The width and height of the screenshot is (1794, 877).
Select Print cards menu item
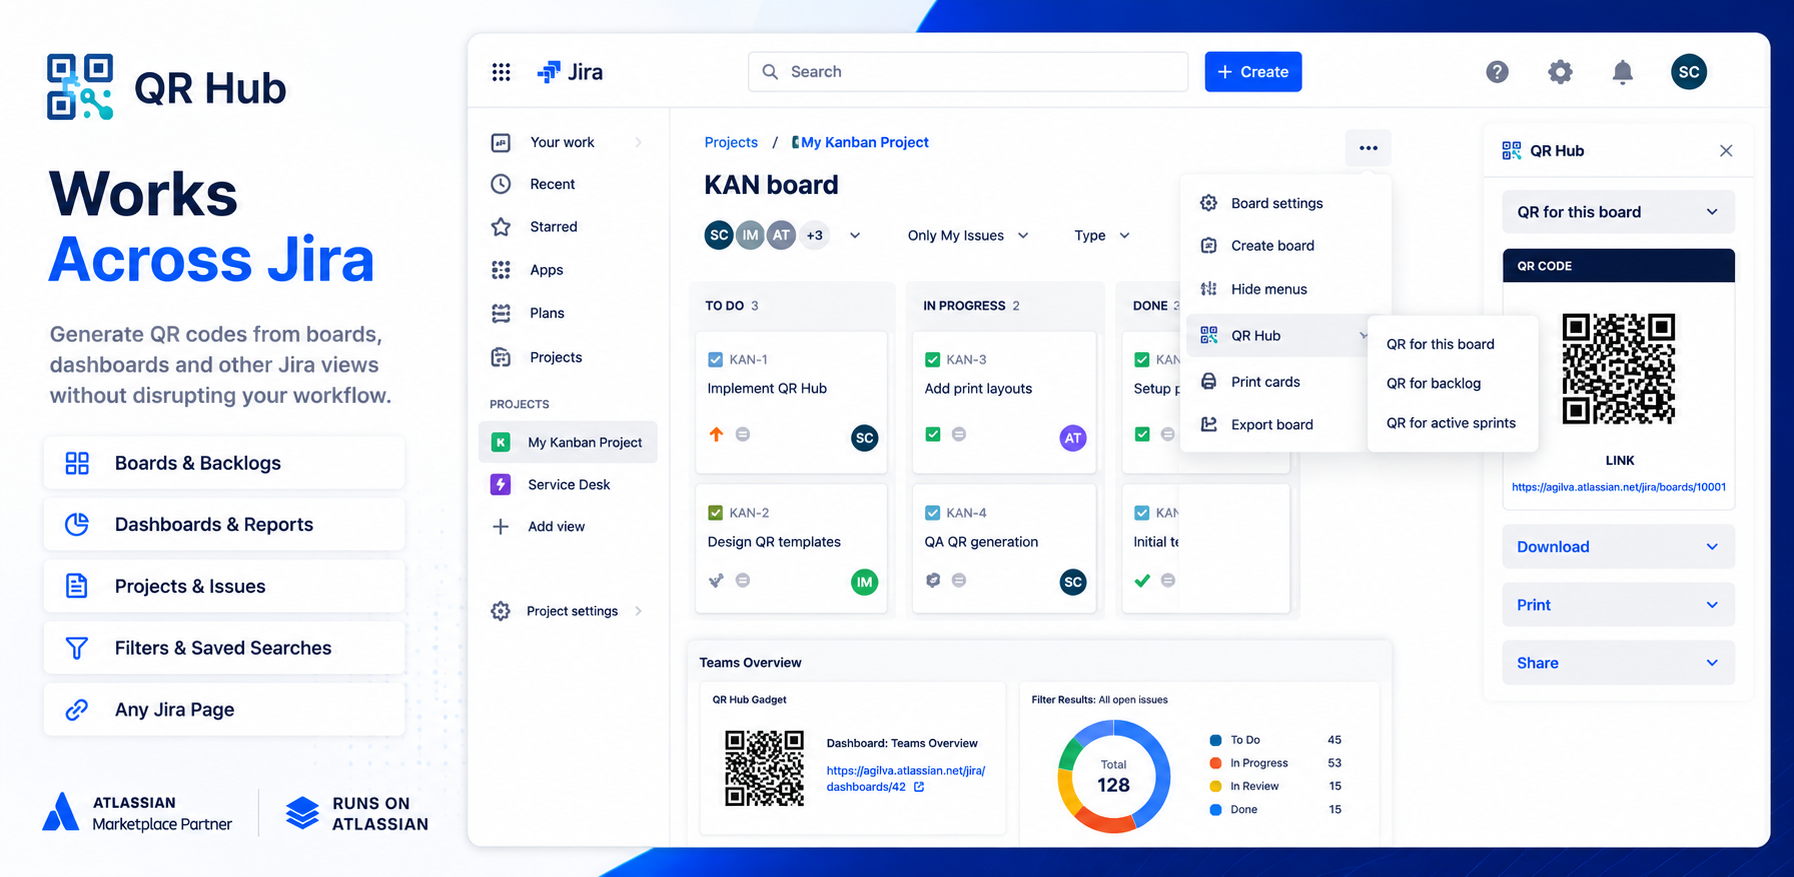tap(1278, 382)
